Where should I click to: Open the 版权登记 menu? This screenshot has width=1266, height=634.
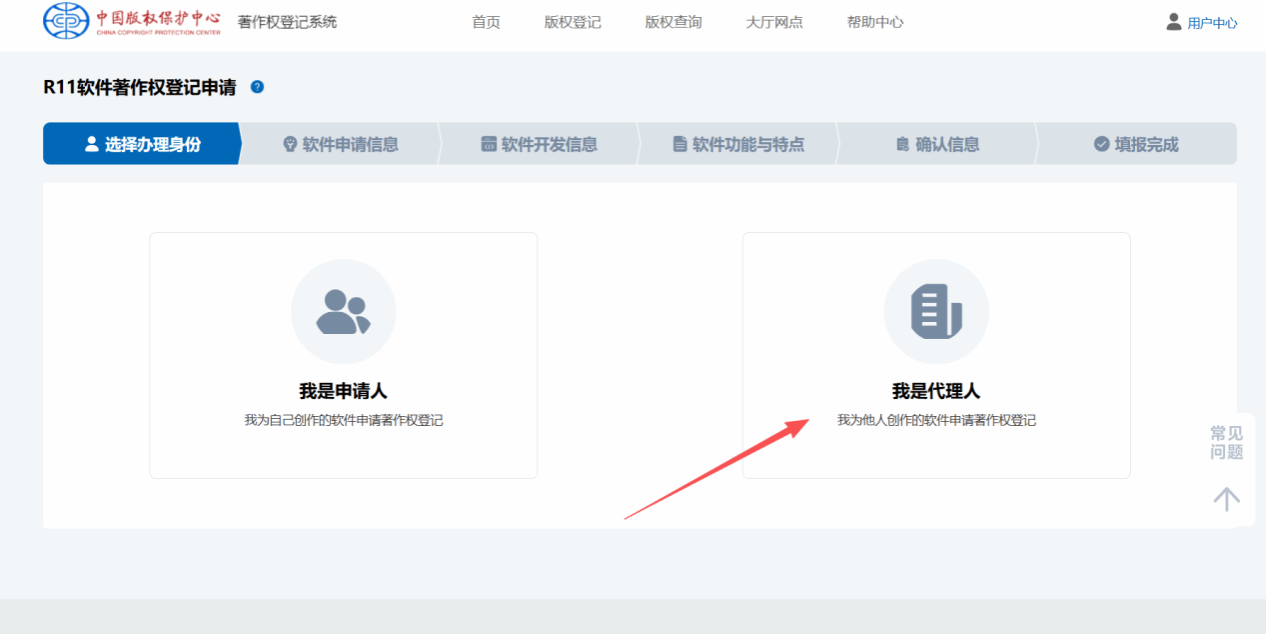coord(573,22)
